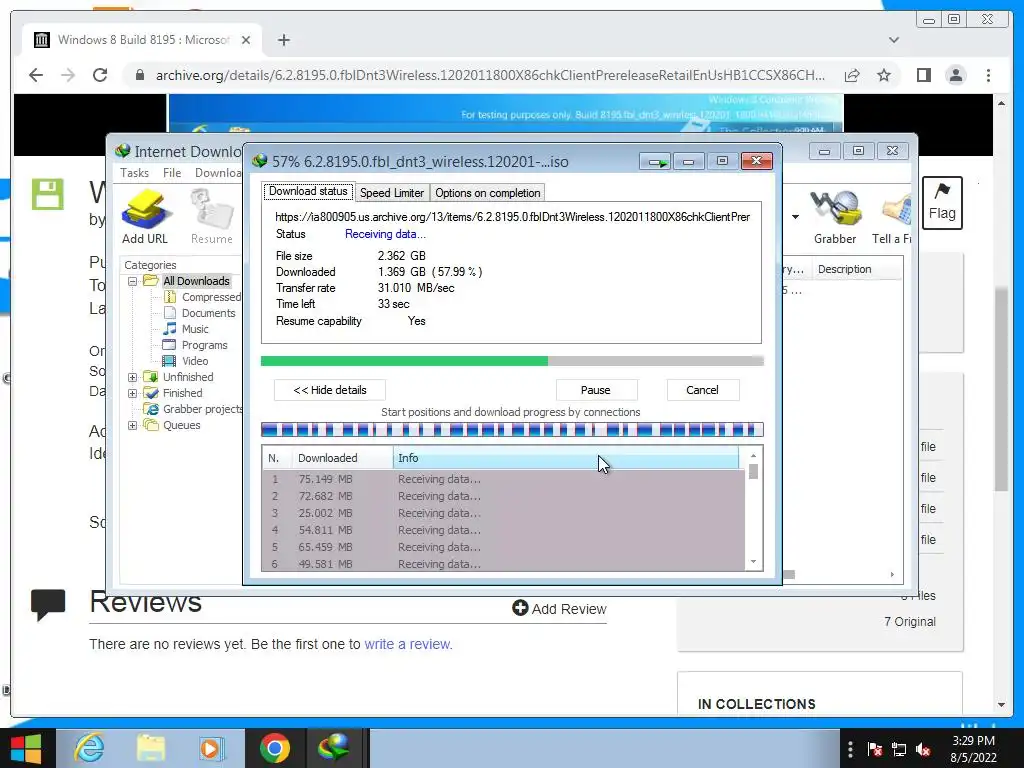Click the Flag button on archive.org page
The width and height of the screenshot is (1024, 768).
pyautogui.click(x=942, y=202)
